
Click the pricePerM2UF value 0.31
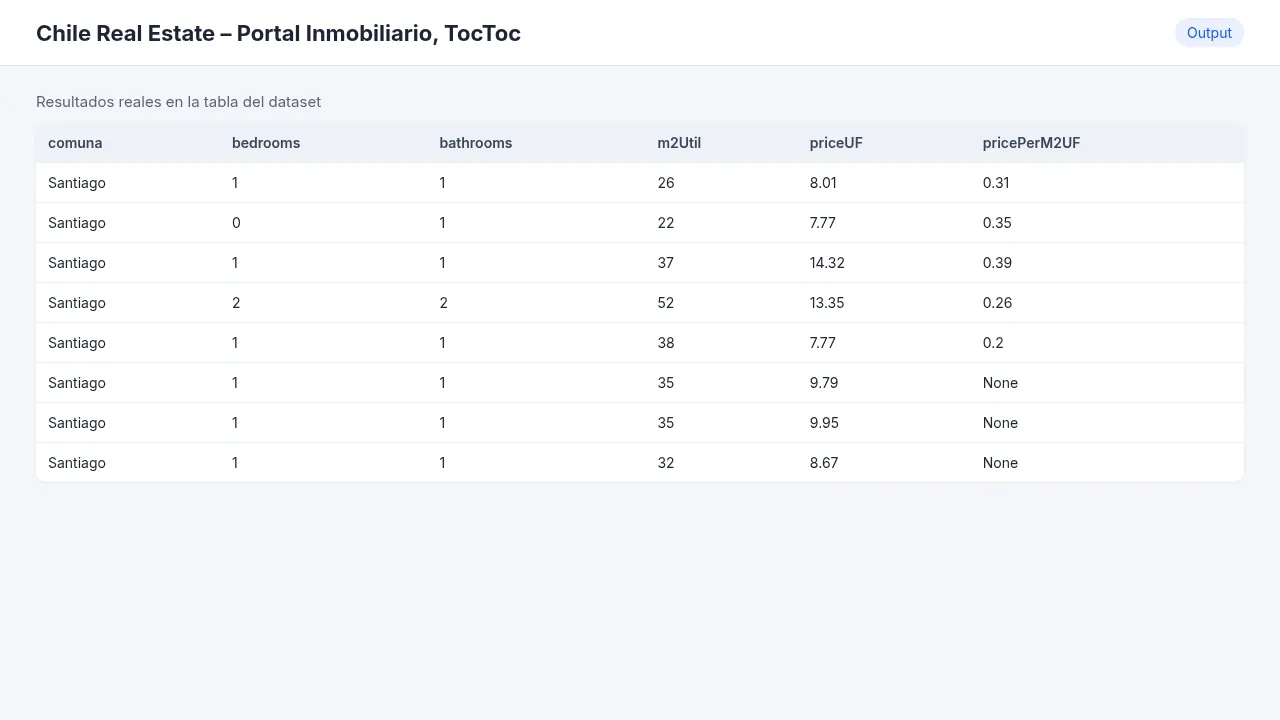[x=996, y=183]
